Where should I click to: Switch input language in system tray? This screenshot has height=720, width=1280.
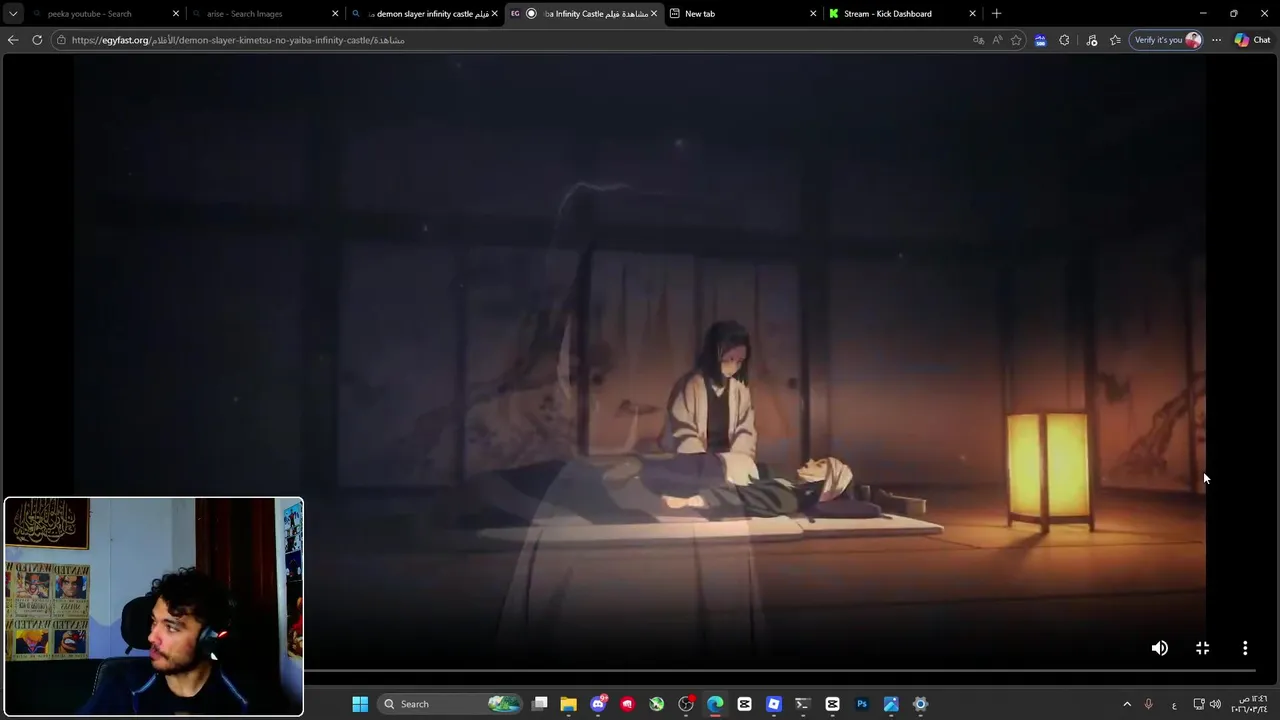1174,704
